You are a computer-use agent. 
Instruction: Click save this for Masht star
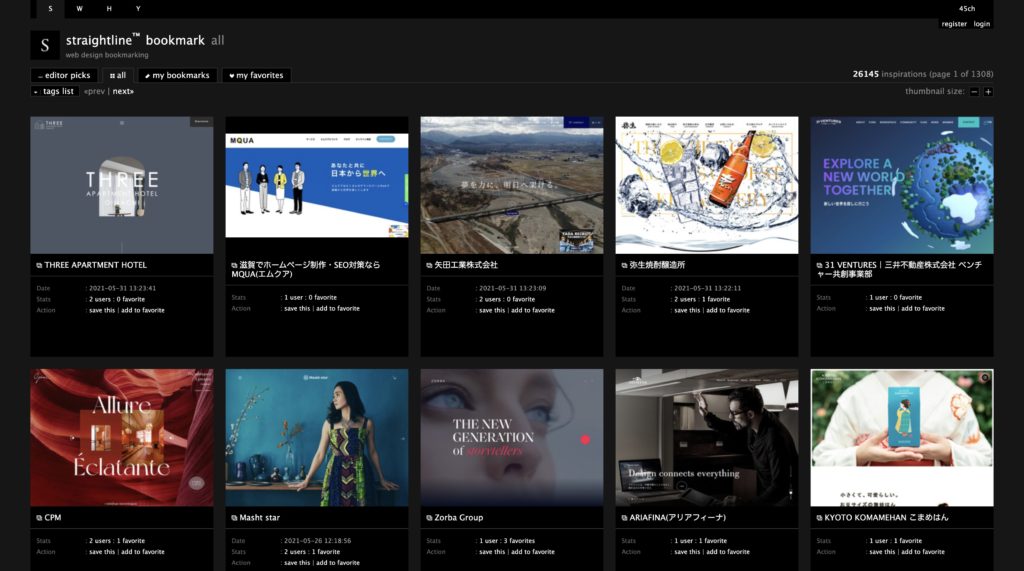point(297,563)
